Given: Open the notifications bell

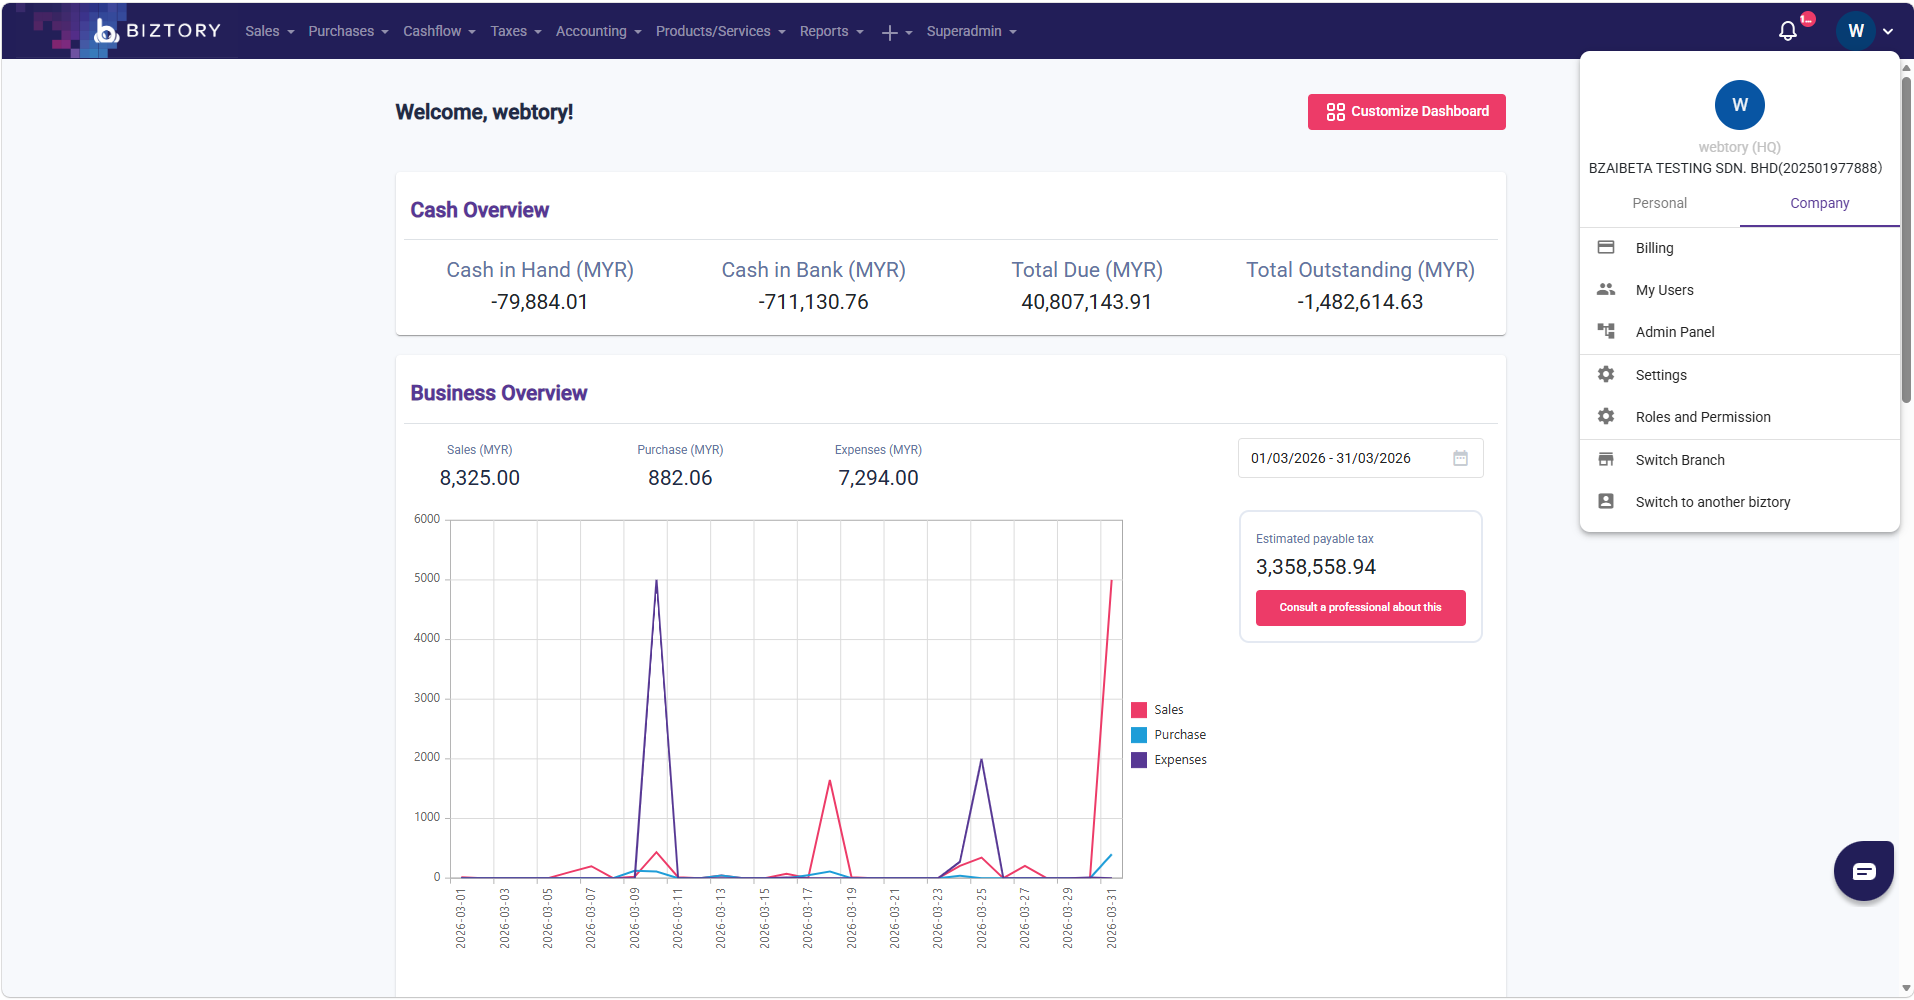Looking at the screenshot, I should [x=1788, y=31].
